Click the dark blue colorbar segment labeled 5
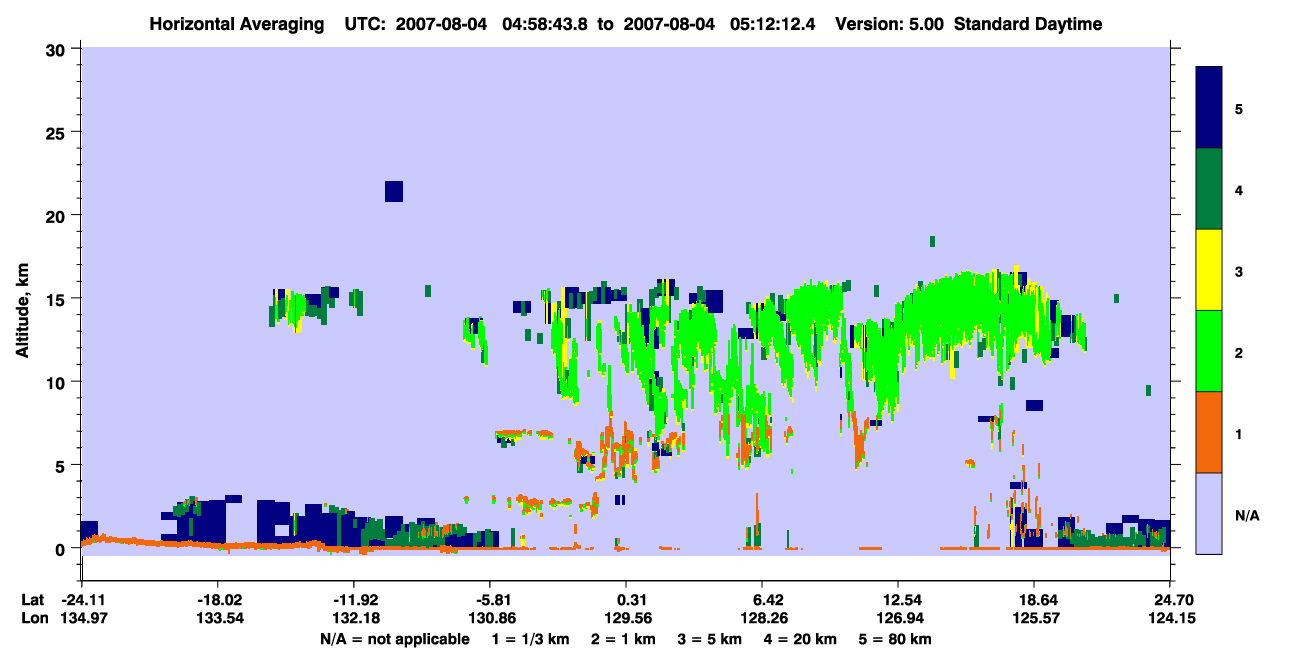Viewport: 1300px width, 667px height. point(1209,108)
